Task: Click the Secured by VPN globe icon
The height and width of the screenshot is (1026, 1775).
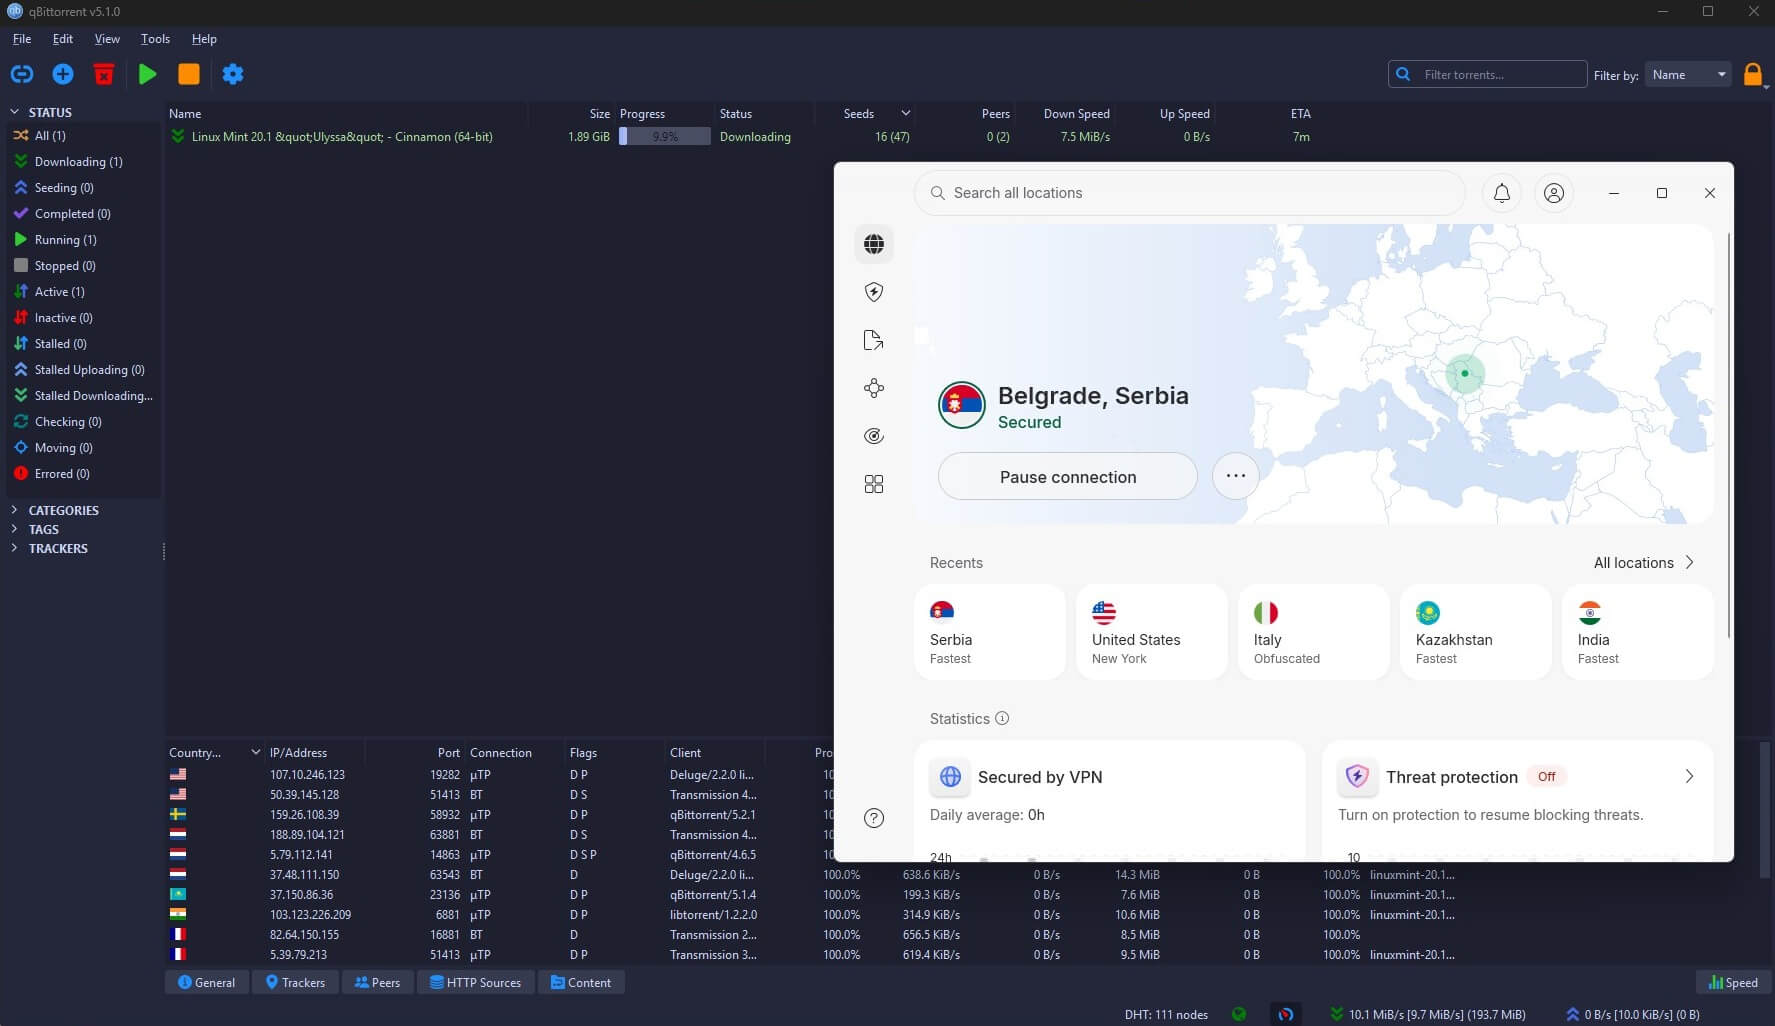Action: pos(950,776)
